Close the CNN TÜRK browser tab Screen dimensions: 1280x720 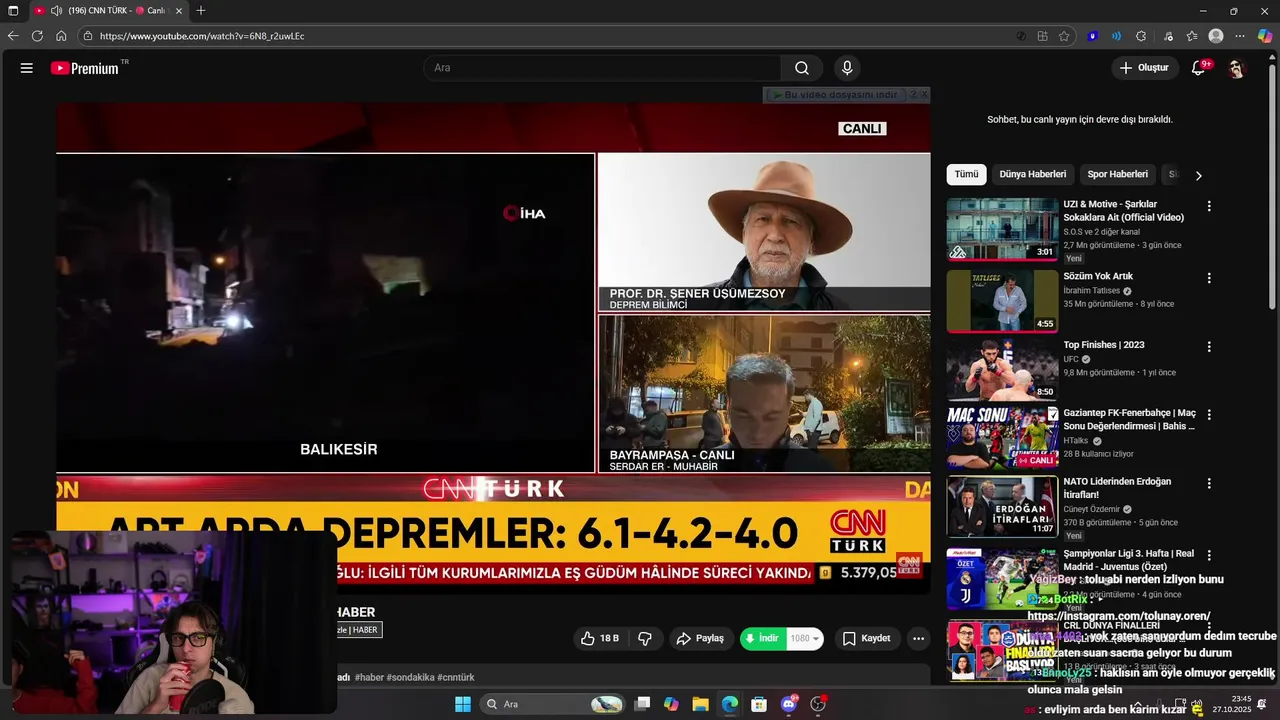coord(179,10)
